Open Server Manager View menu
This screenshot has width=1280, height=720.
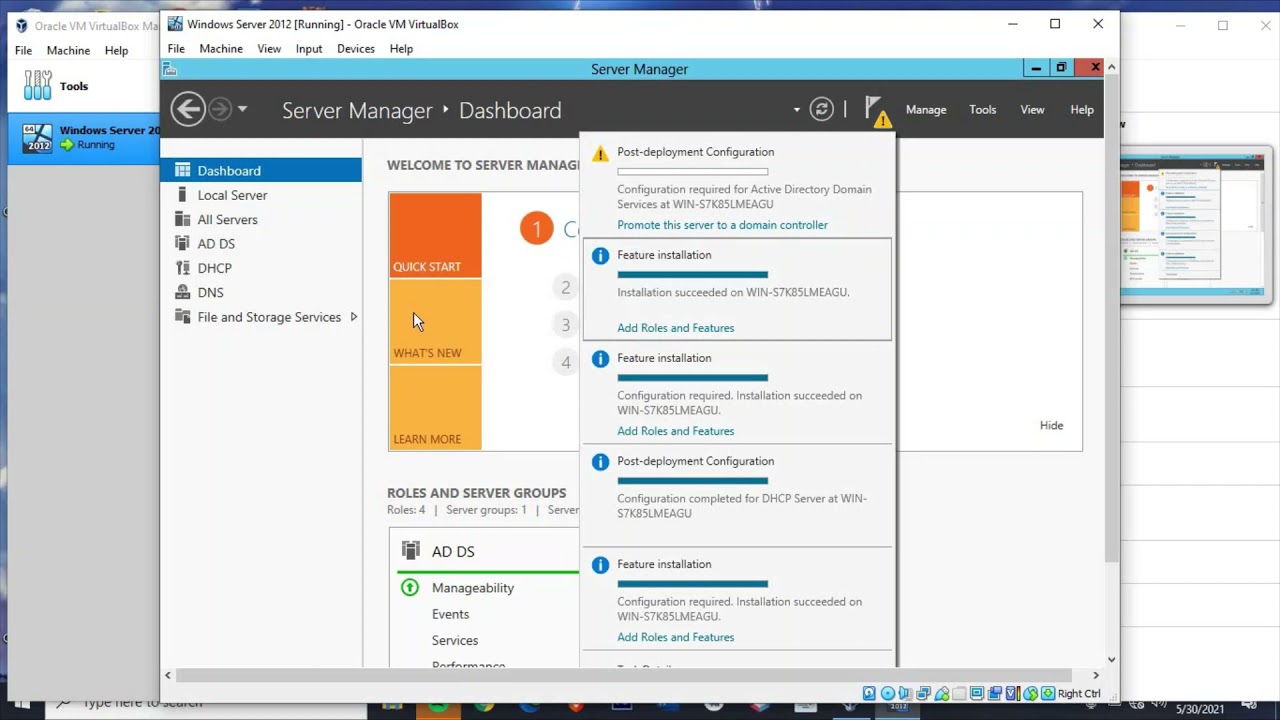tap(1032, 110)
